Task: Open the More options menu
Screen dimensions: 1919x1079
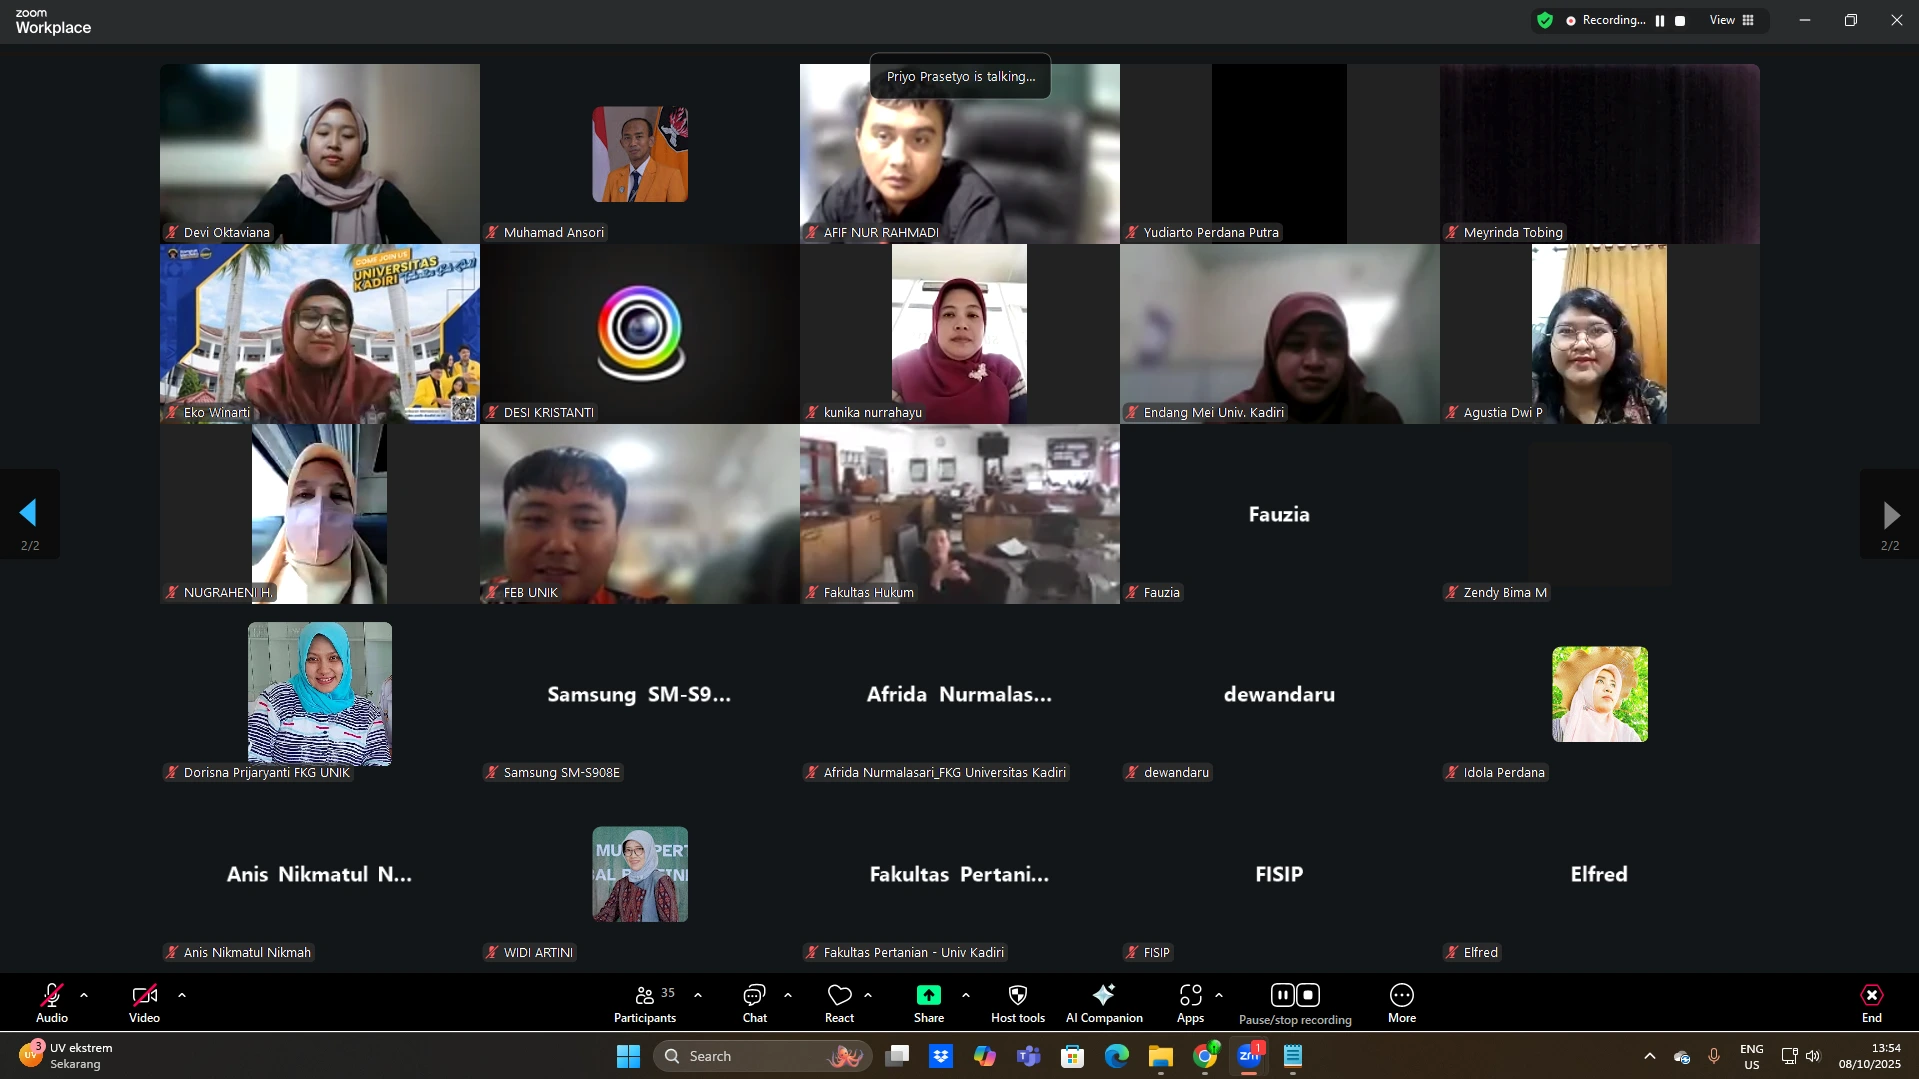Action: point(1401,1003)
